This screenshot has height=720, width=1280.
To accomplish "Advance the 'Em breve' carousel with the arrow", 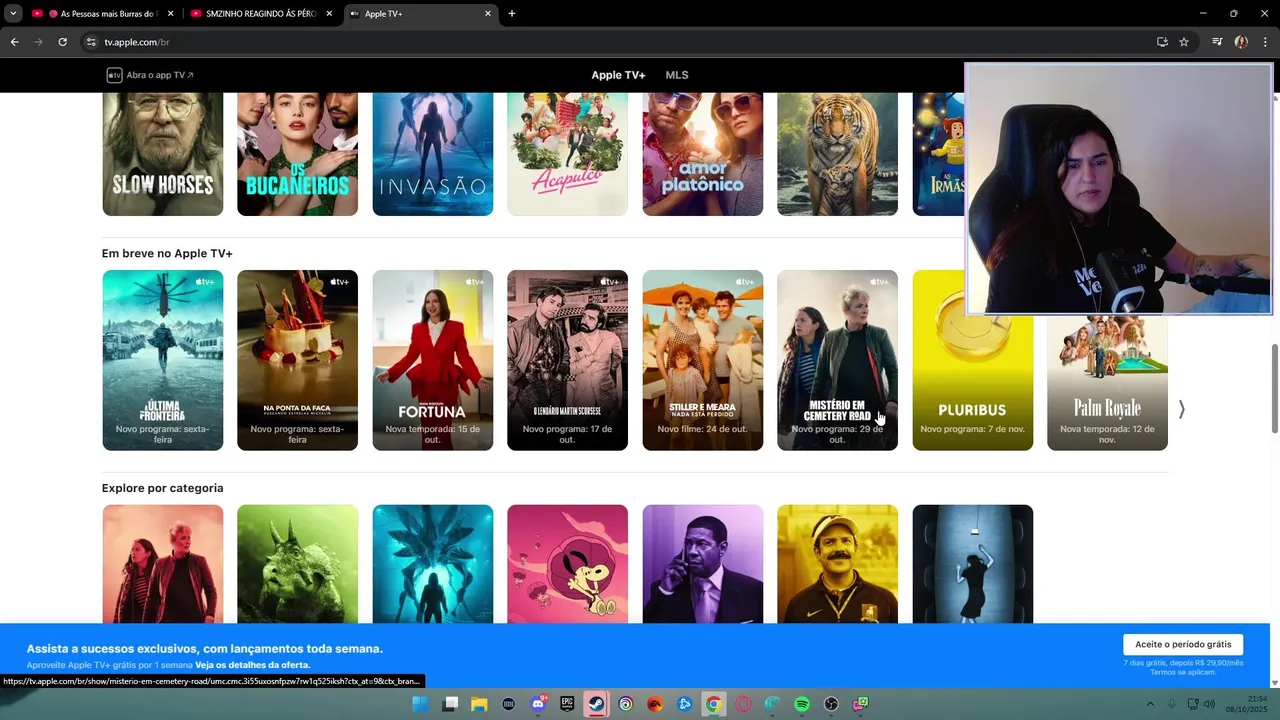I will click(1182, 409).
